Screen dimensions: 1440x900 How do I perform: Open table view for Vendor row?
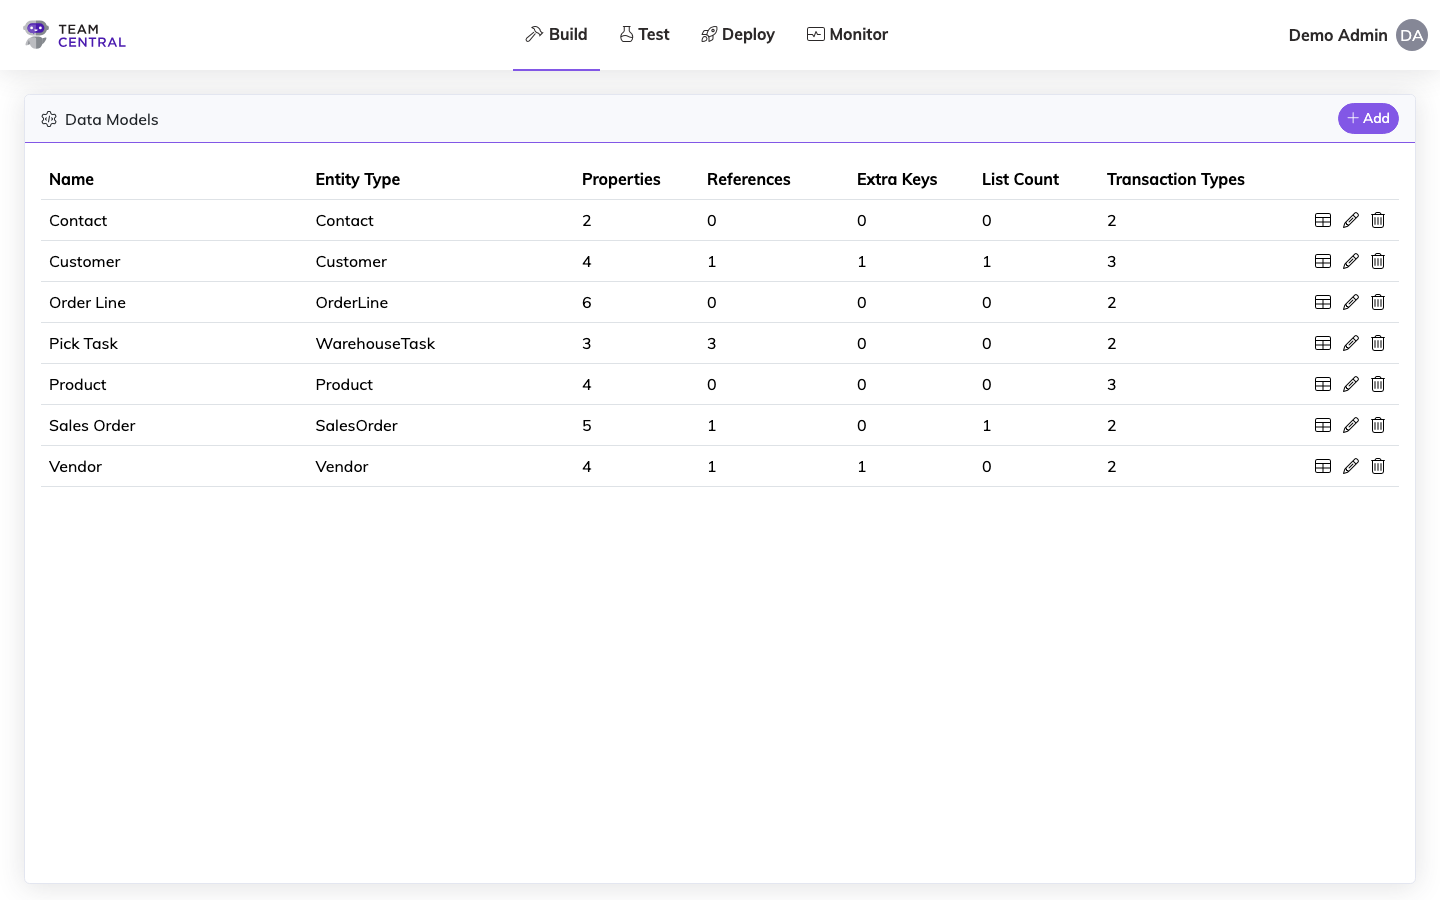(1323, 466)
